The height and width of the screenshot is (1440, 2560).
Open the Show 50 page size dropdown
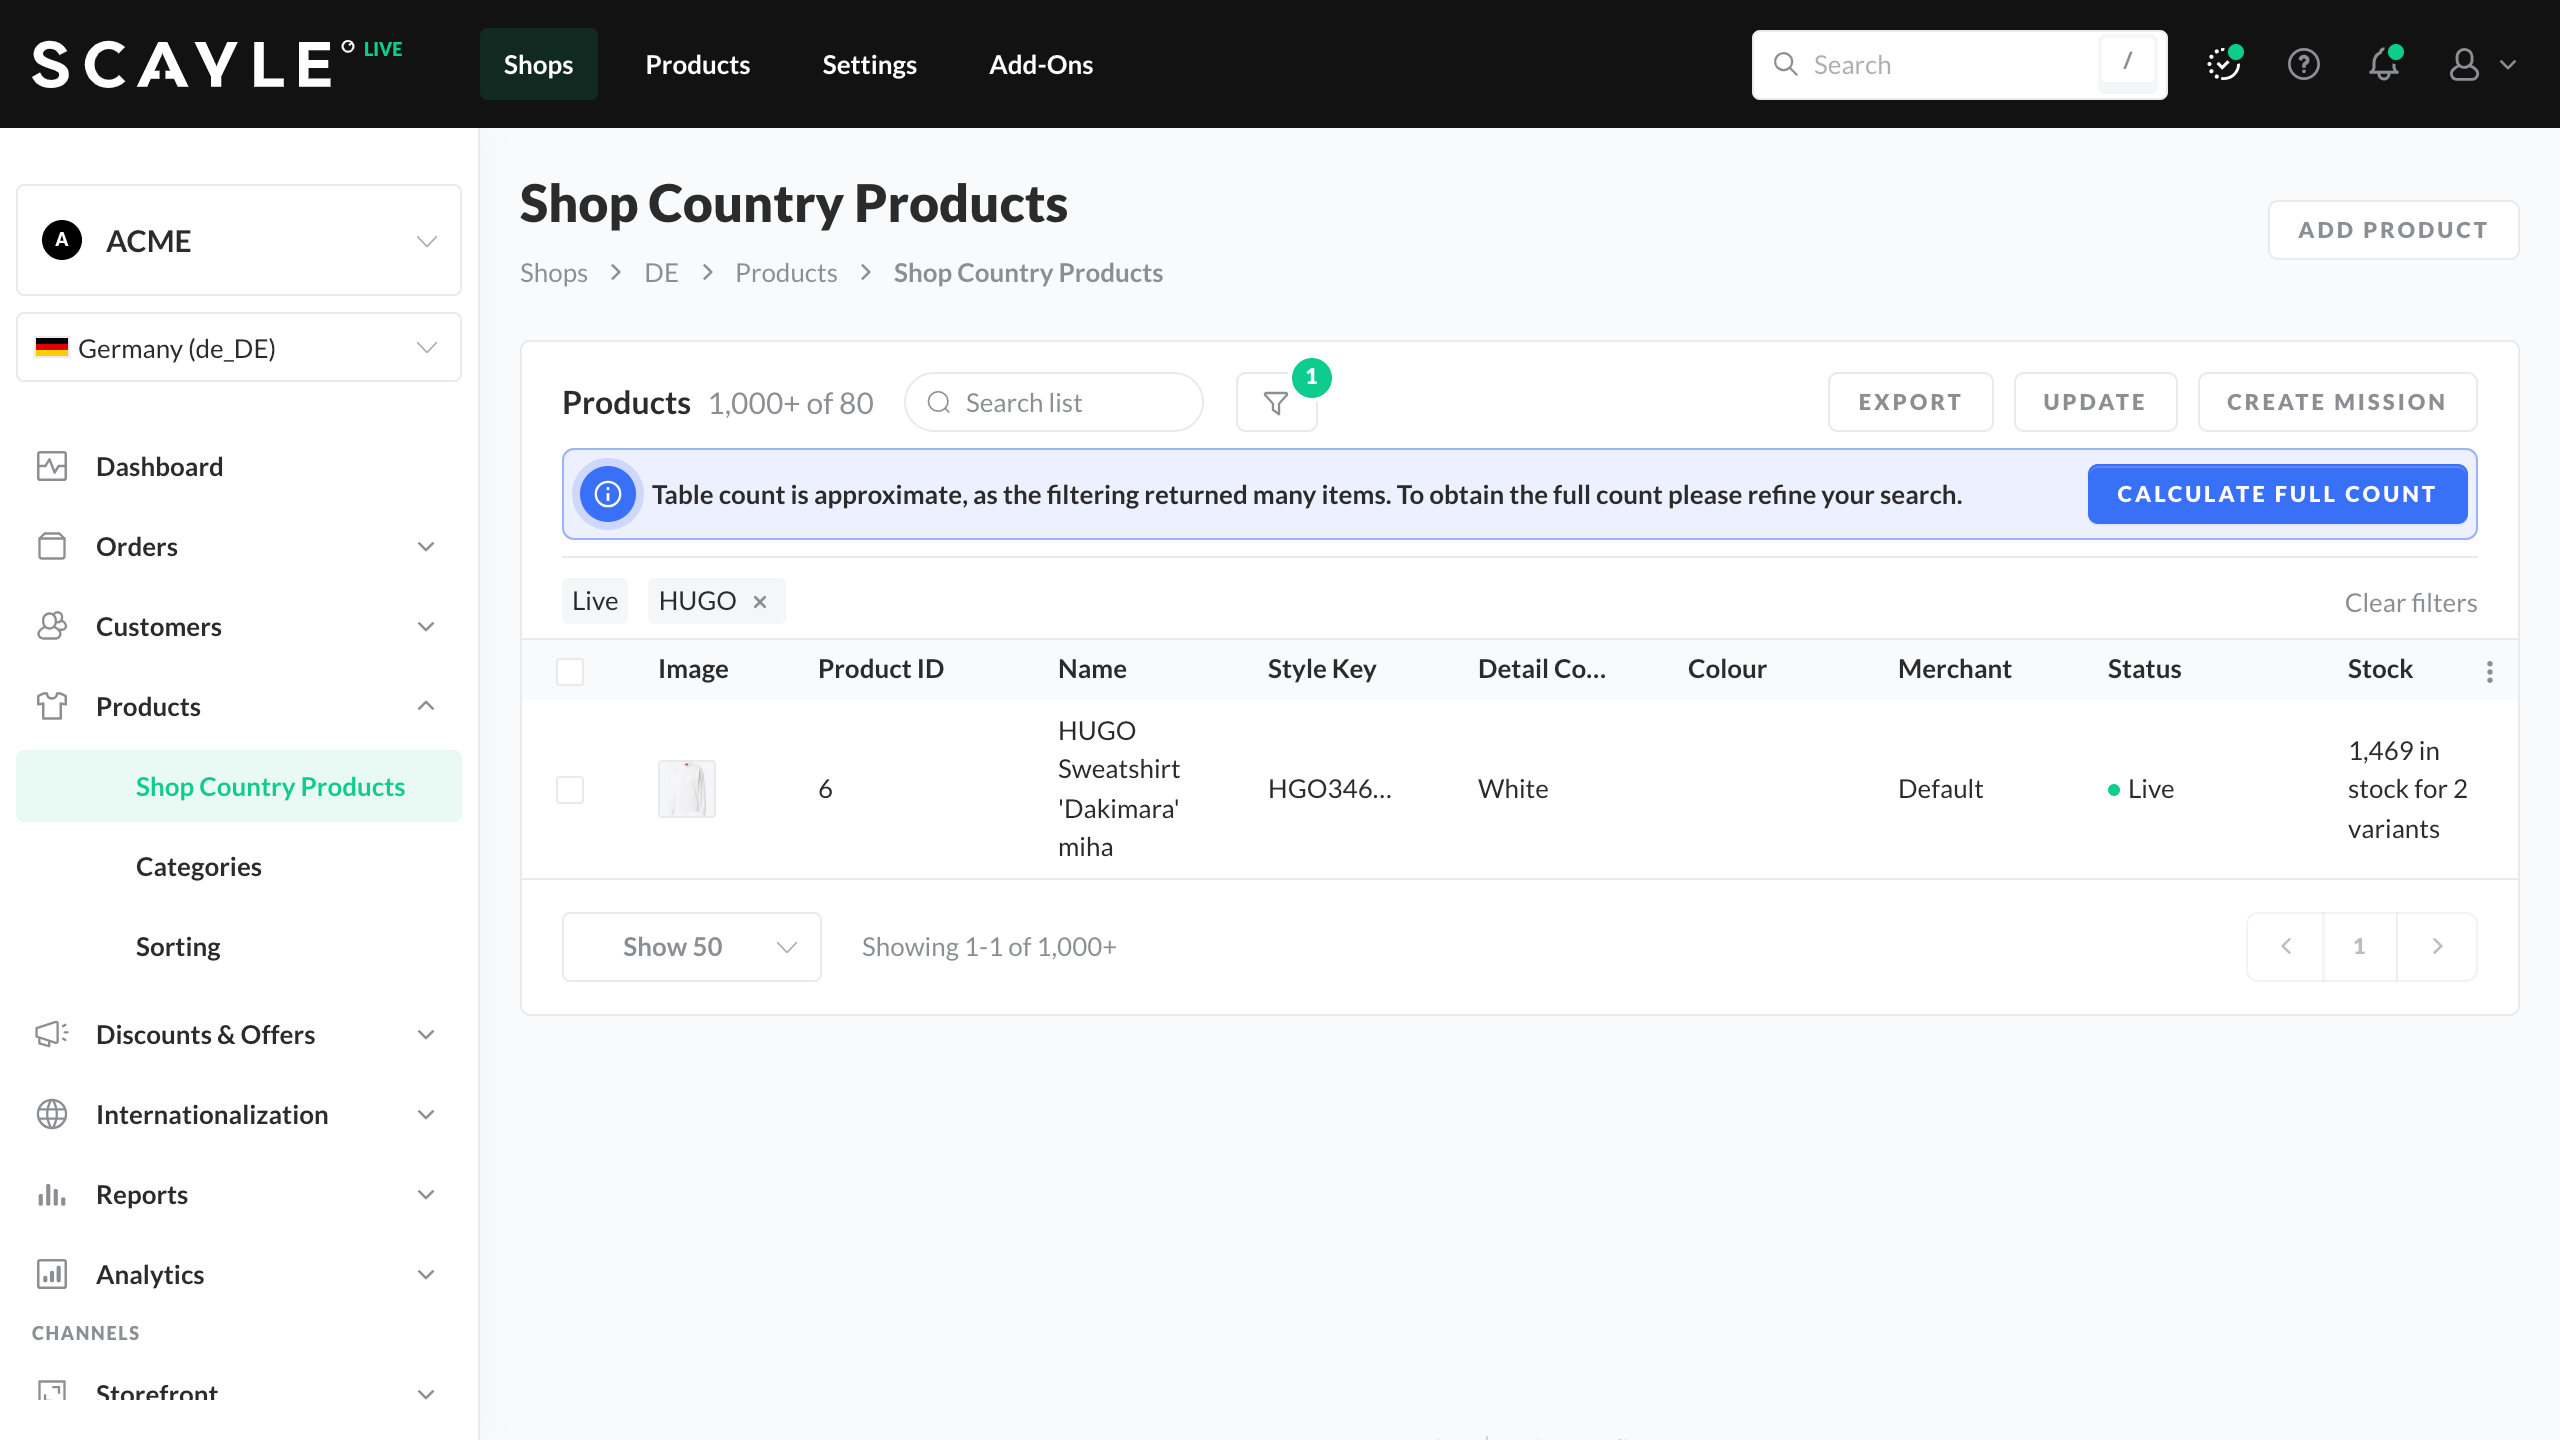pos(692,947)
